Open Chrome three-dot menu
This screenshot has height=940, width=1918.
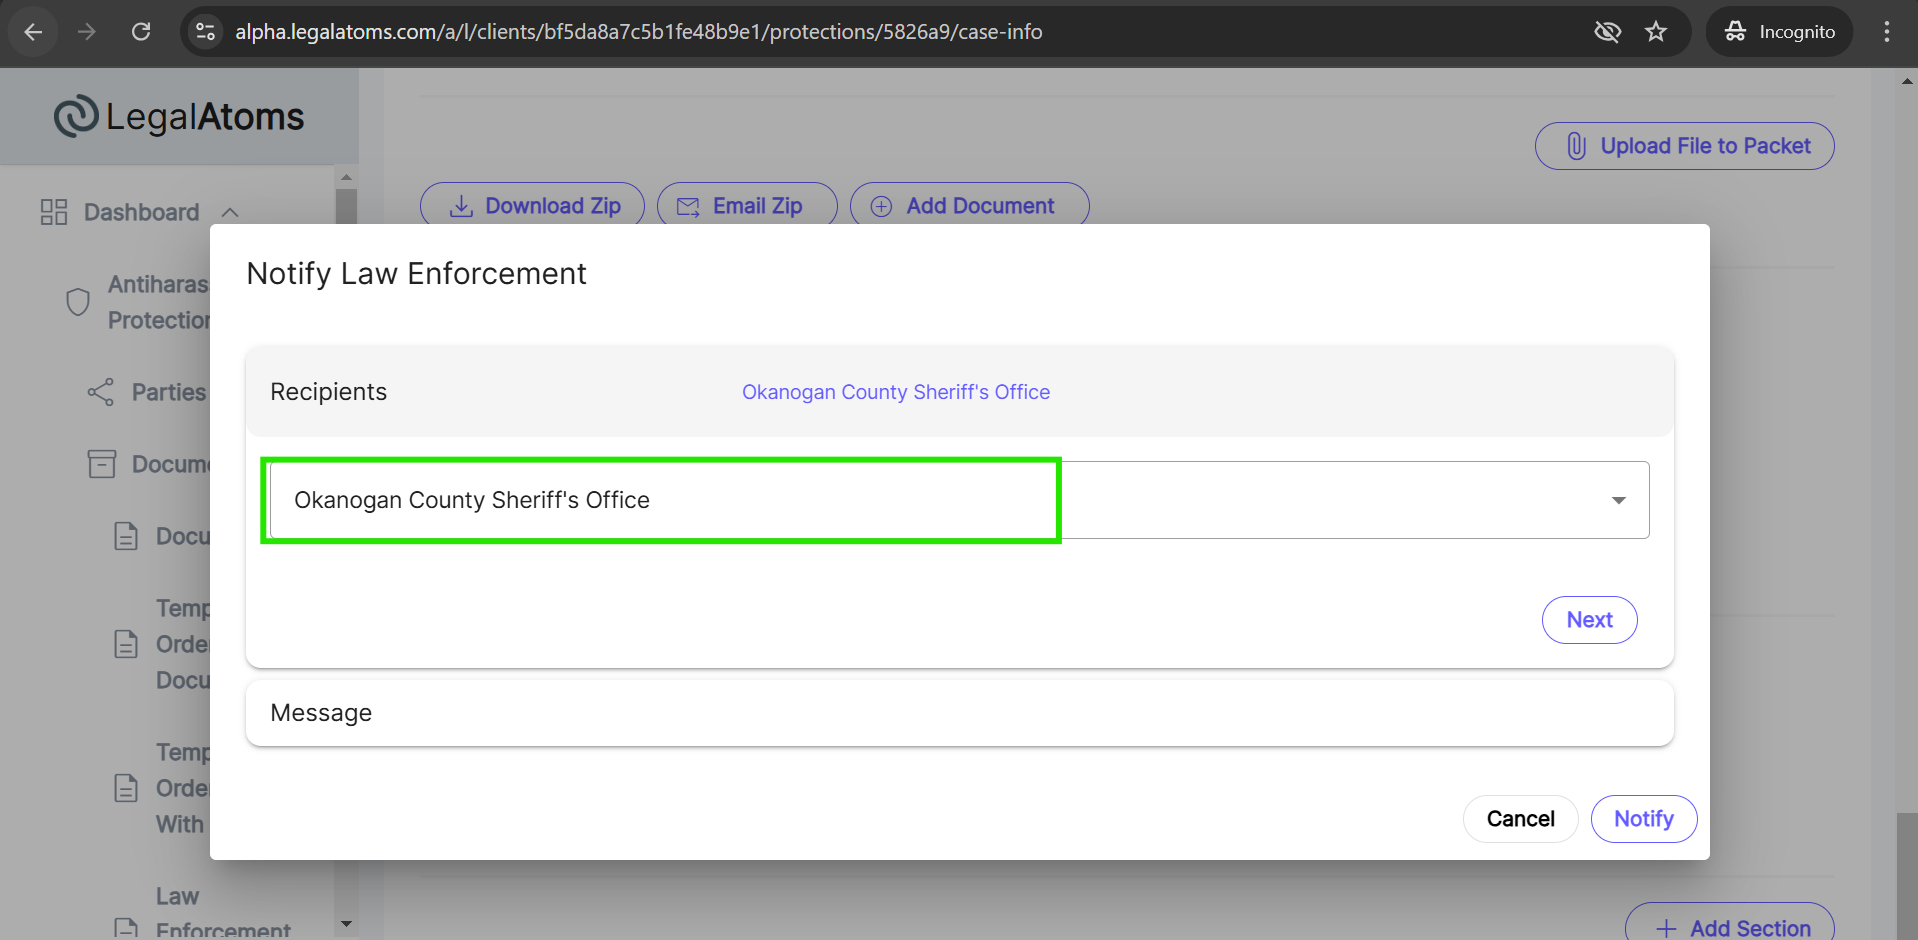[x=1887, y=32]
